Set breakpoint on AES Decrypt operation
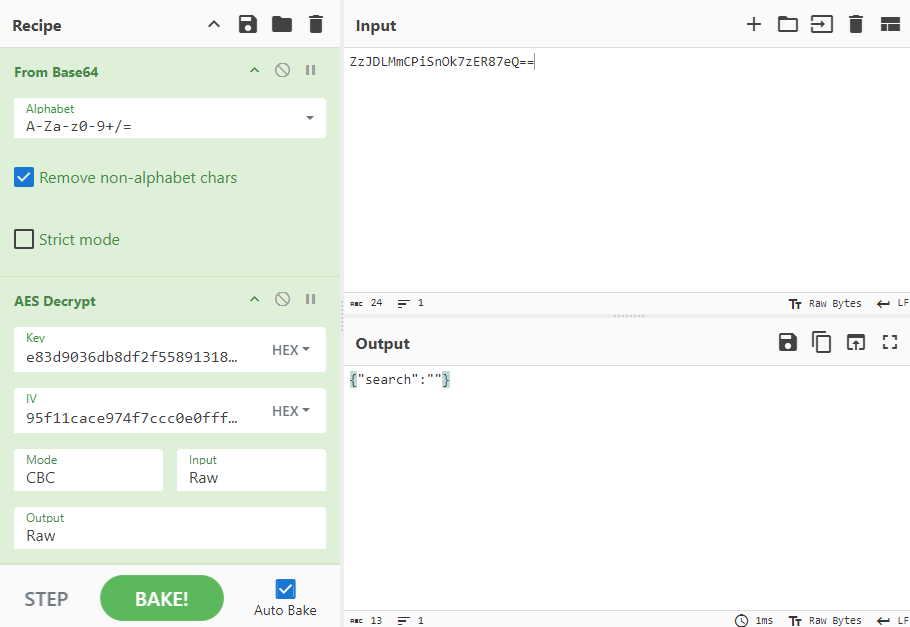The height and width of the screenshot is (627, 910). click(x=310, y=300)
